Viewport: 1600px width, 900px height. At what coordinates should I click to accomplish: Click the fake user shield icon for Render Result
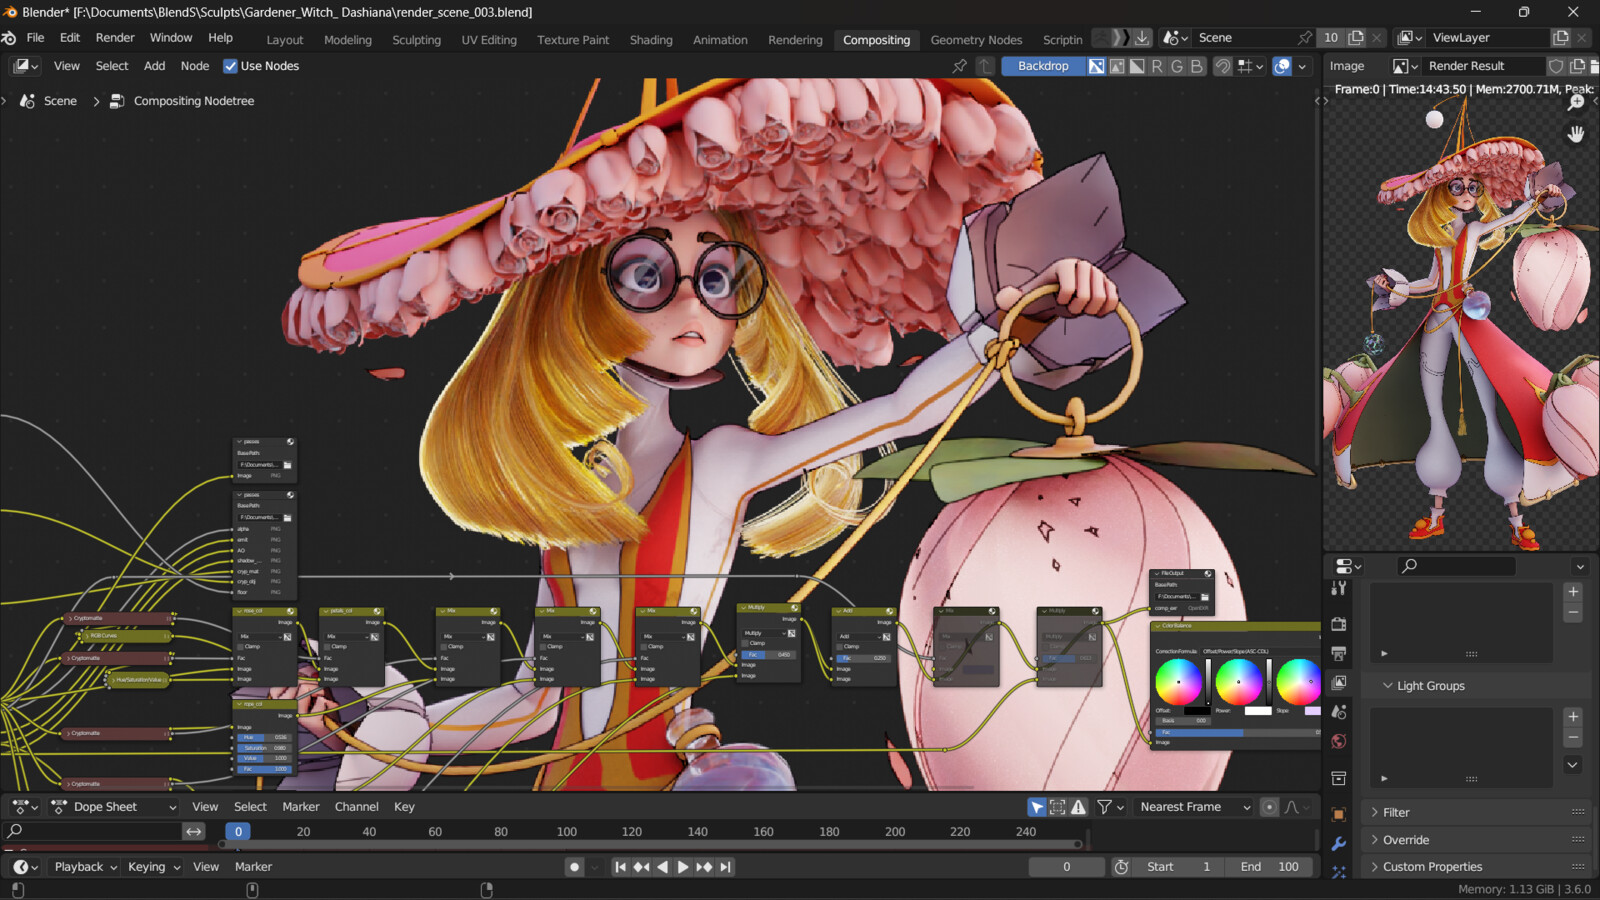pos(1556,66)
